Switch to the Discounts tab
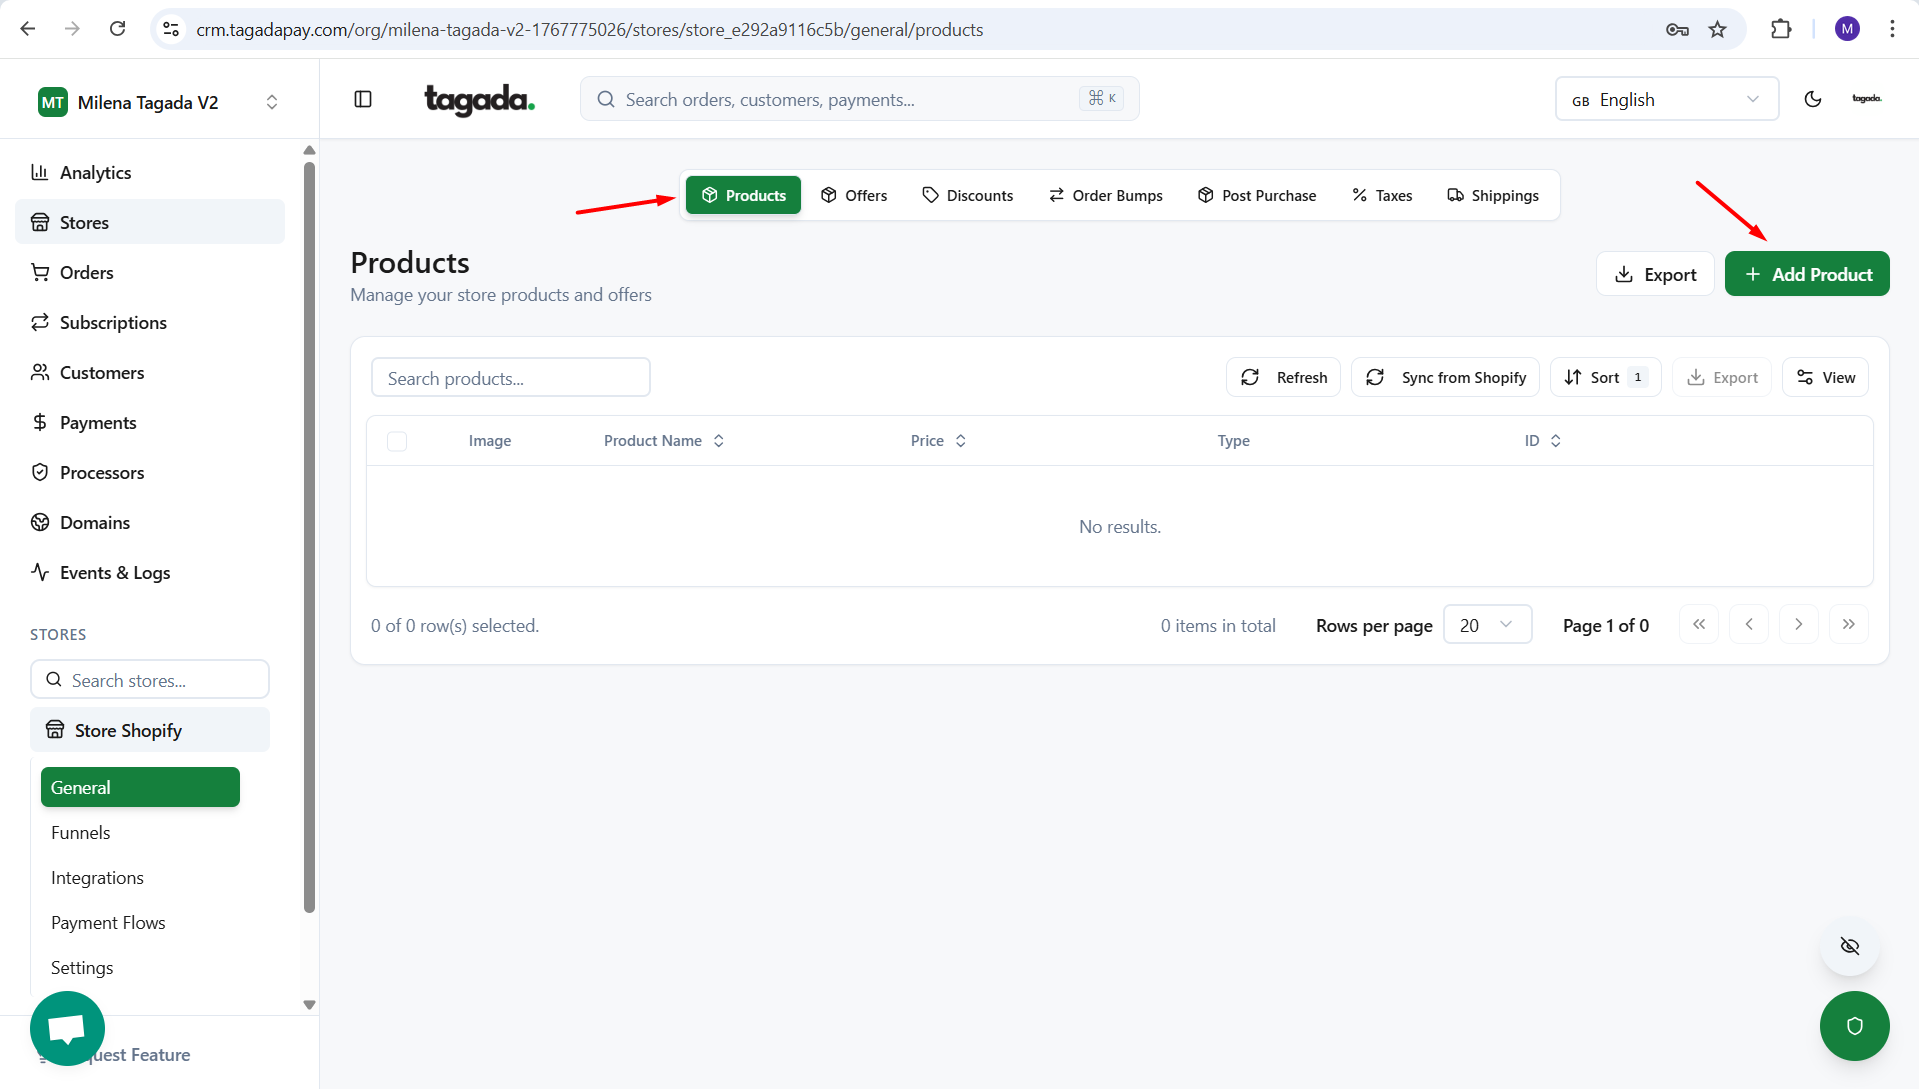 [967, 196]
